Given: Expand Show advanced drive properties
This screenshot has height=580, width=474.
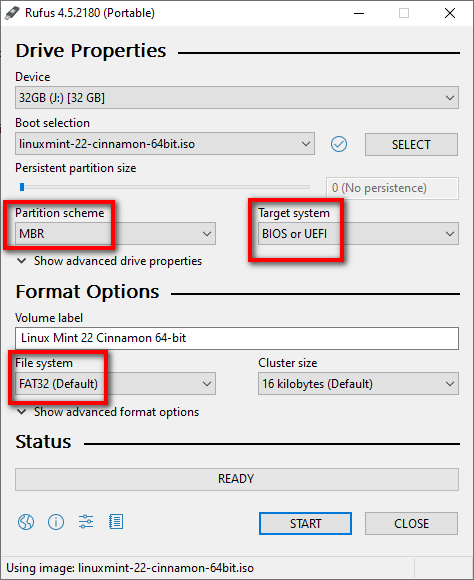Looking at the screenshot, I should coord(110,261).
